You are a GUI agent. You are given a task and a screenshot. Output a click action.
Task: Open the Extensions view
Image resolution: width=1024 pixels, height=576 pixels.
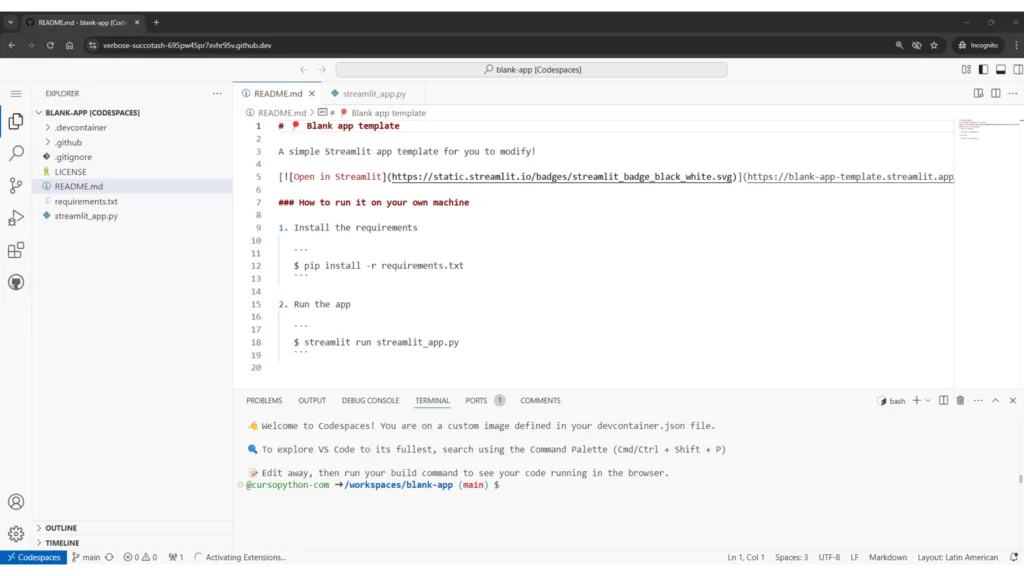[x=15, y=250]
